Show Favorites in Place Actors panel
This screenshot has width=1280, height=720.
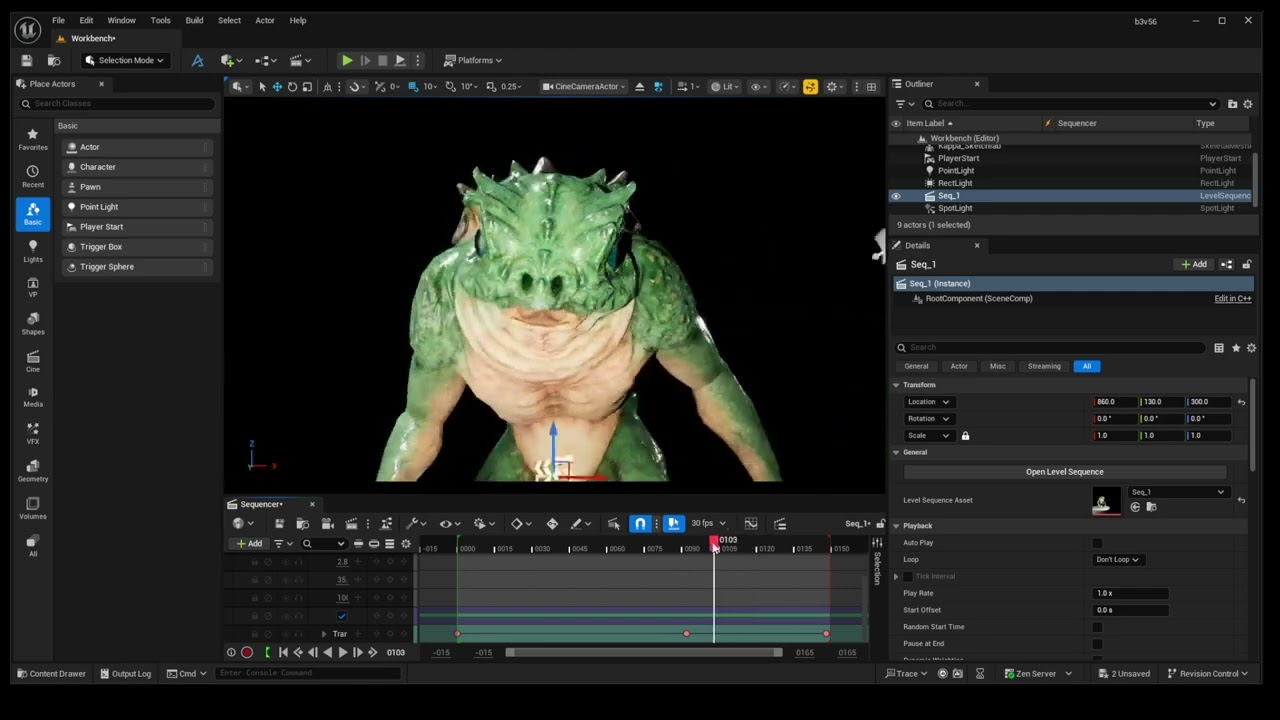33,139
